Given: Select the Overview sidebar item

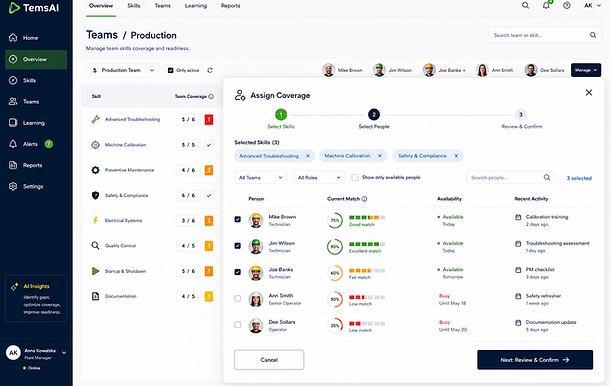Looking at the screenshot, I should 36,59.
